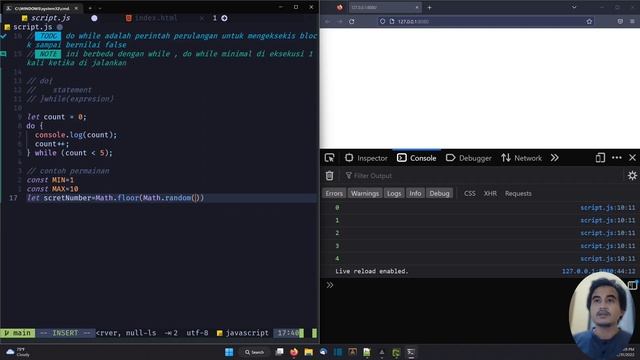The width and height of the screenshot is (640, 360).
Task: Open the taskbar clock
Action: point(625,352)
